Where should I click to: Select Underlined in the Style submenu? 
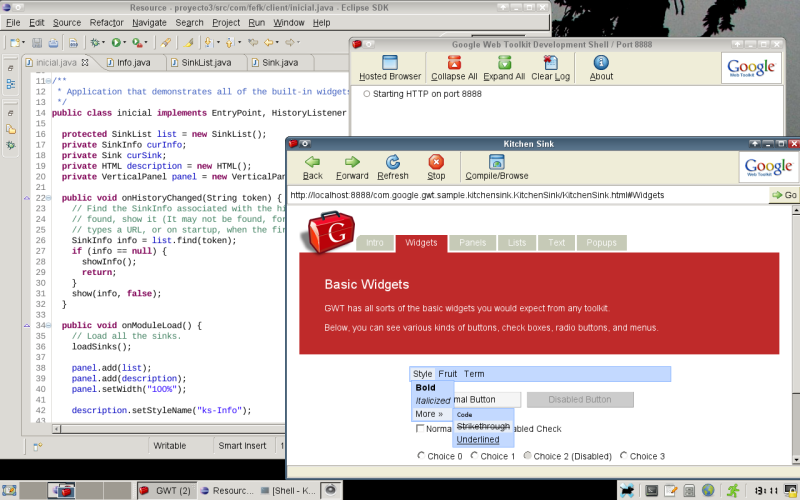[478, 439]
